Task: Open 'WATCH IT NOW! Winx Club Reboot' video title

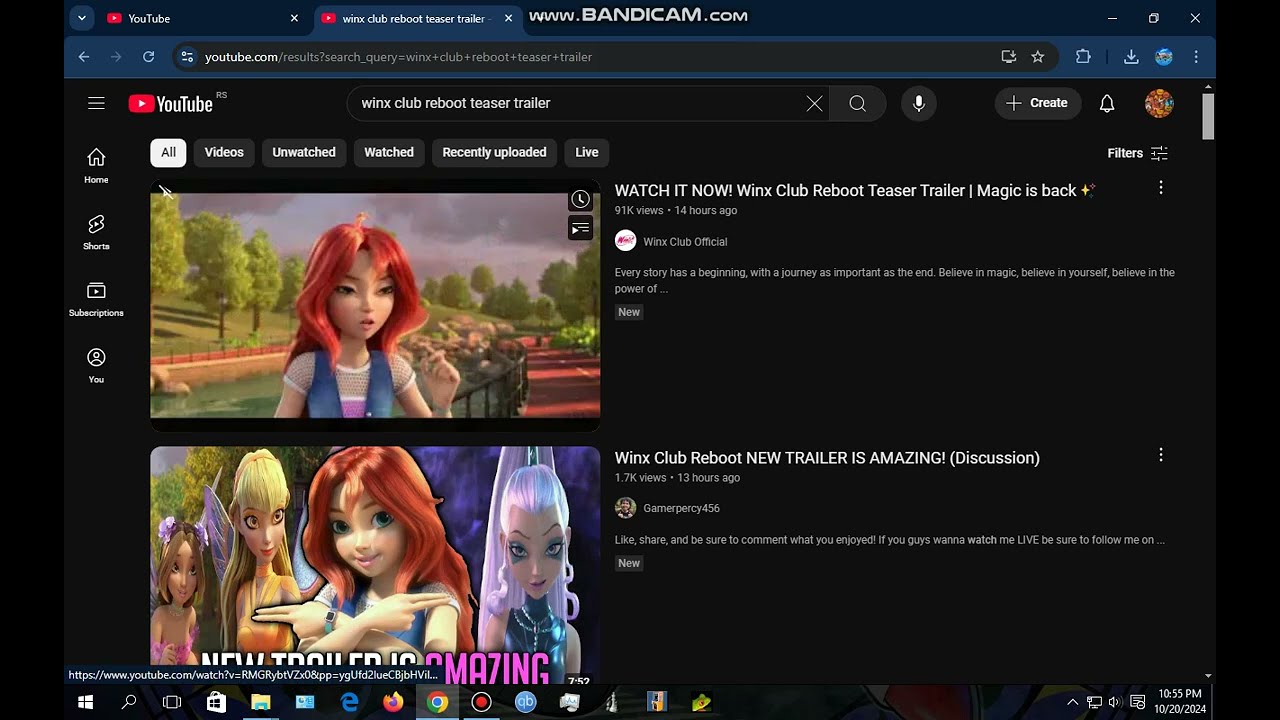Action: [855, 190]
